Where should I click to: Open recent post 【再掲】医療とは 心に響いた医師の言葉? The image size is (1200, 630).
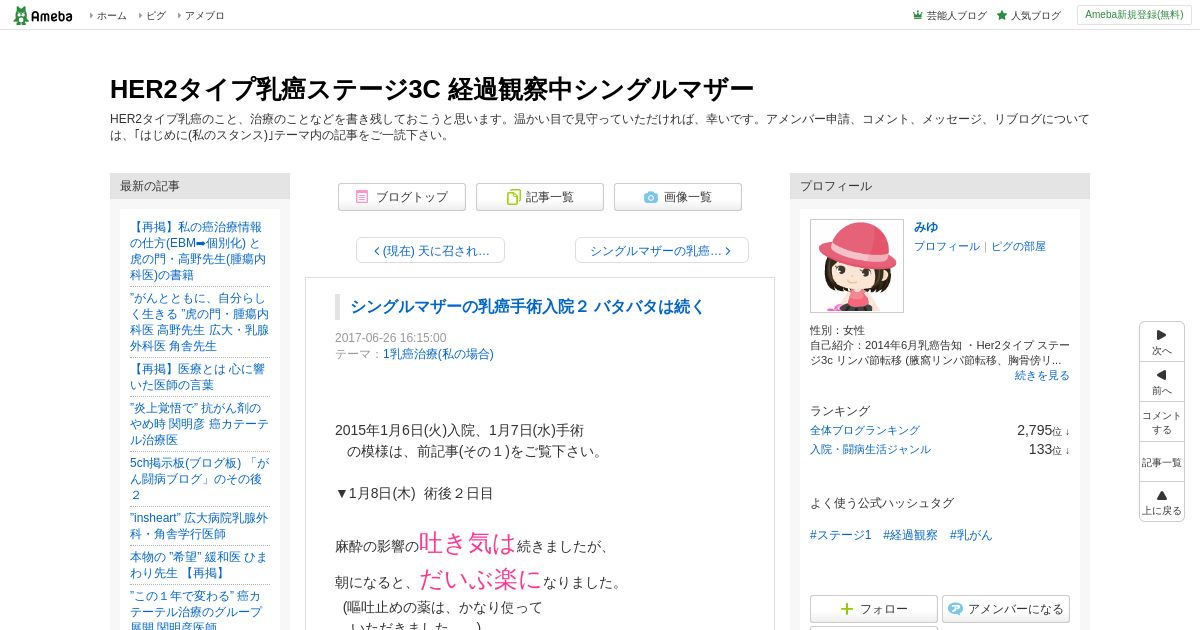coord(199,377)
